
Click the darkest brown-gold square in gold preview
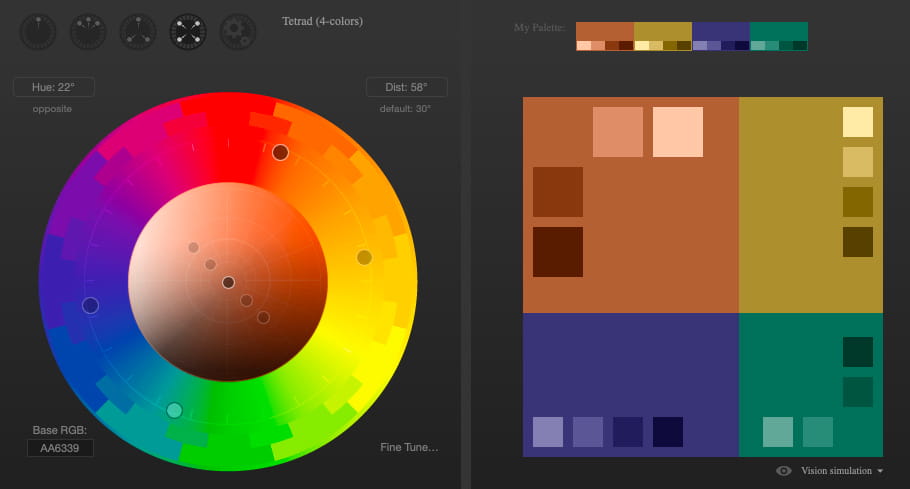pyautogui.click(x=858, y=242)
